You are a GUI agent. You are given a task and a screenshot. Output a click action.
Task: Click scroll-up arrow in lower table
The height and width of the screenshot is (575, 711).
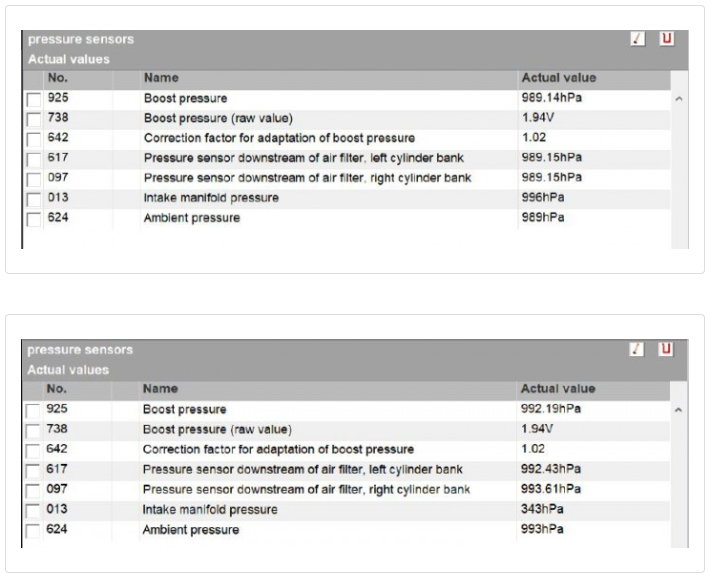pyautogui.click(x=678, y=410)
